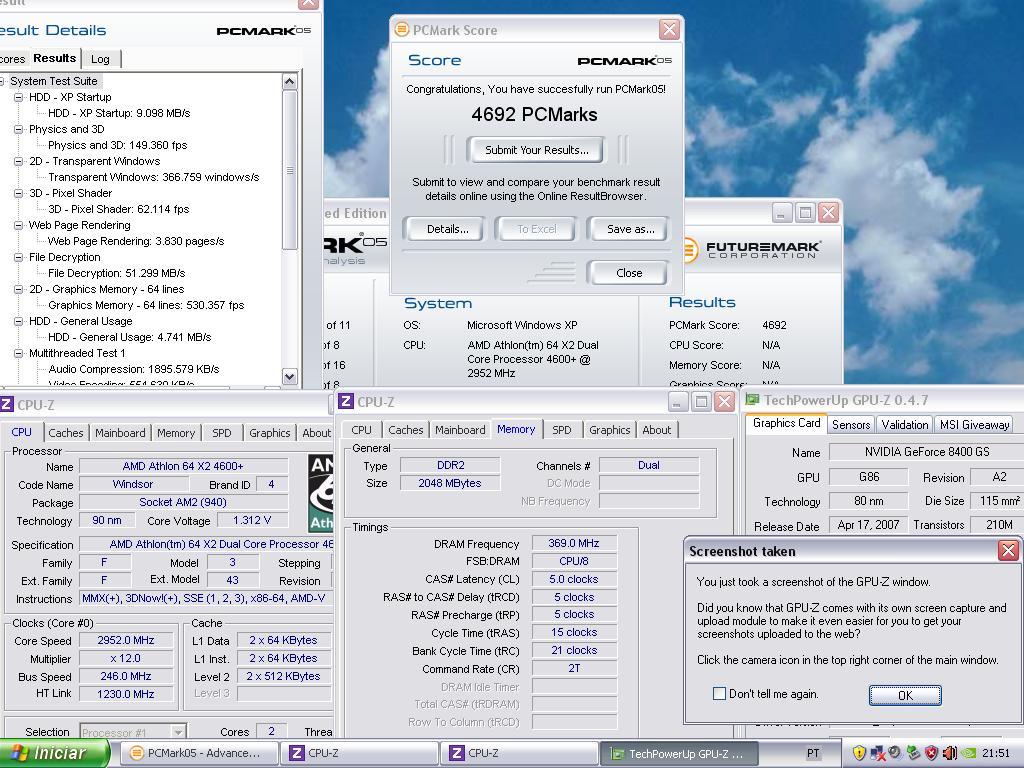Select the NVIDIA GeForce 8400 GS name field

click(927, 451)
